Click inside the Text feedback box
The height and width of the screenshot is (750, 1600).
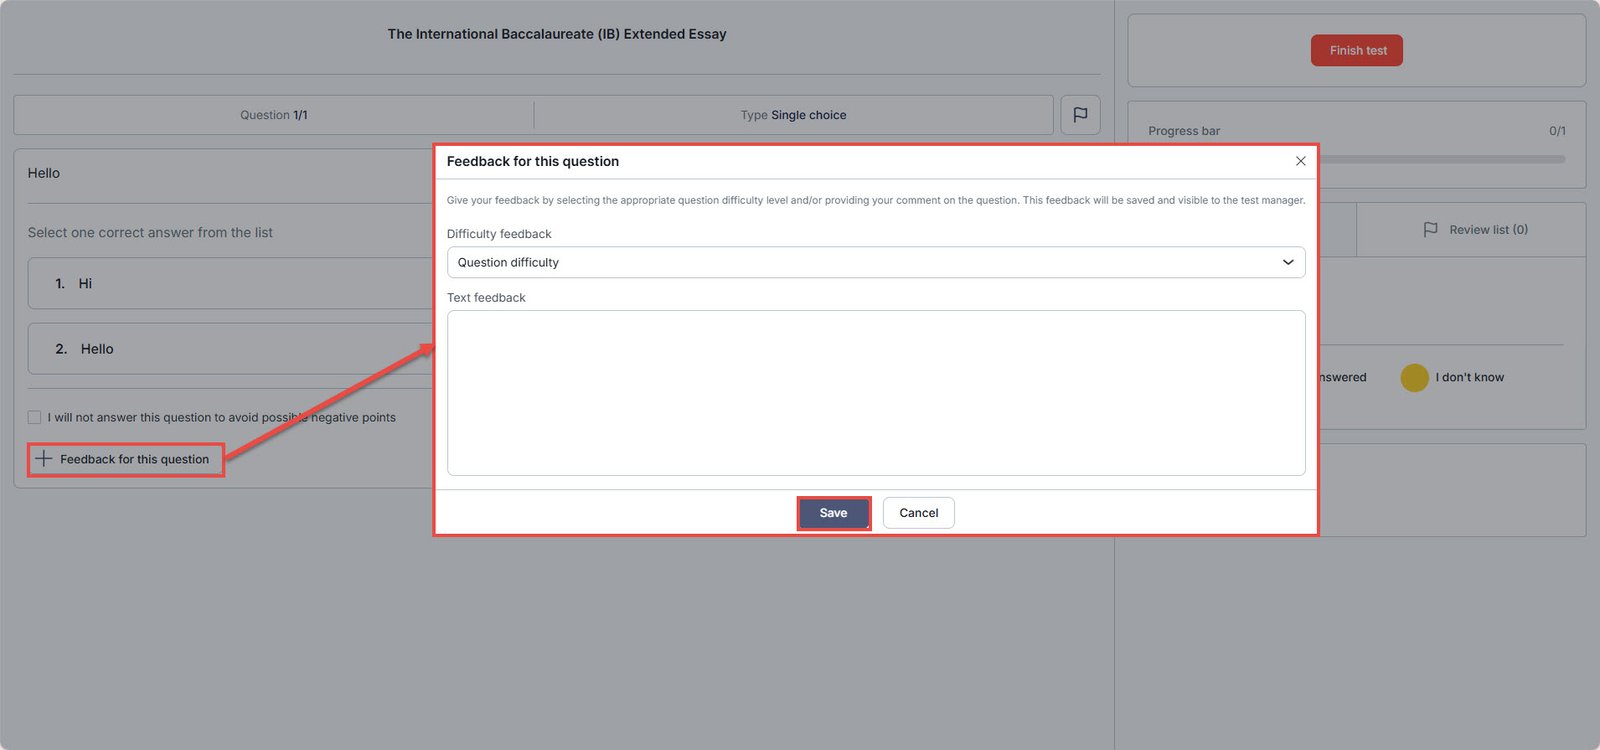[875, 393]
